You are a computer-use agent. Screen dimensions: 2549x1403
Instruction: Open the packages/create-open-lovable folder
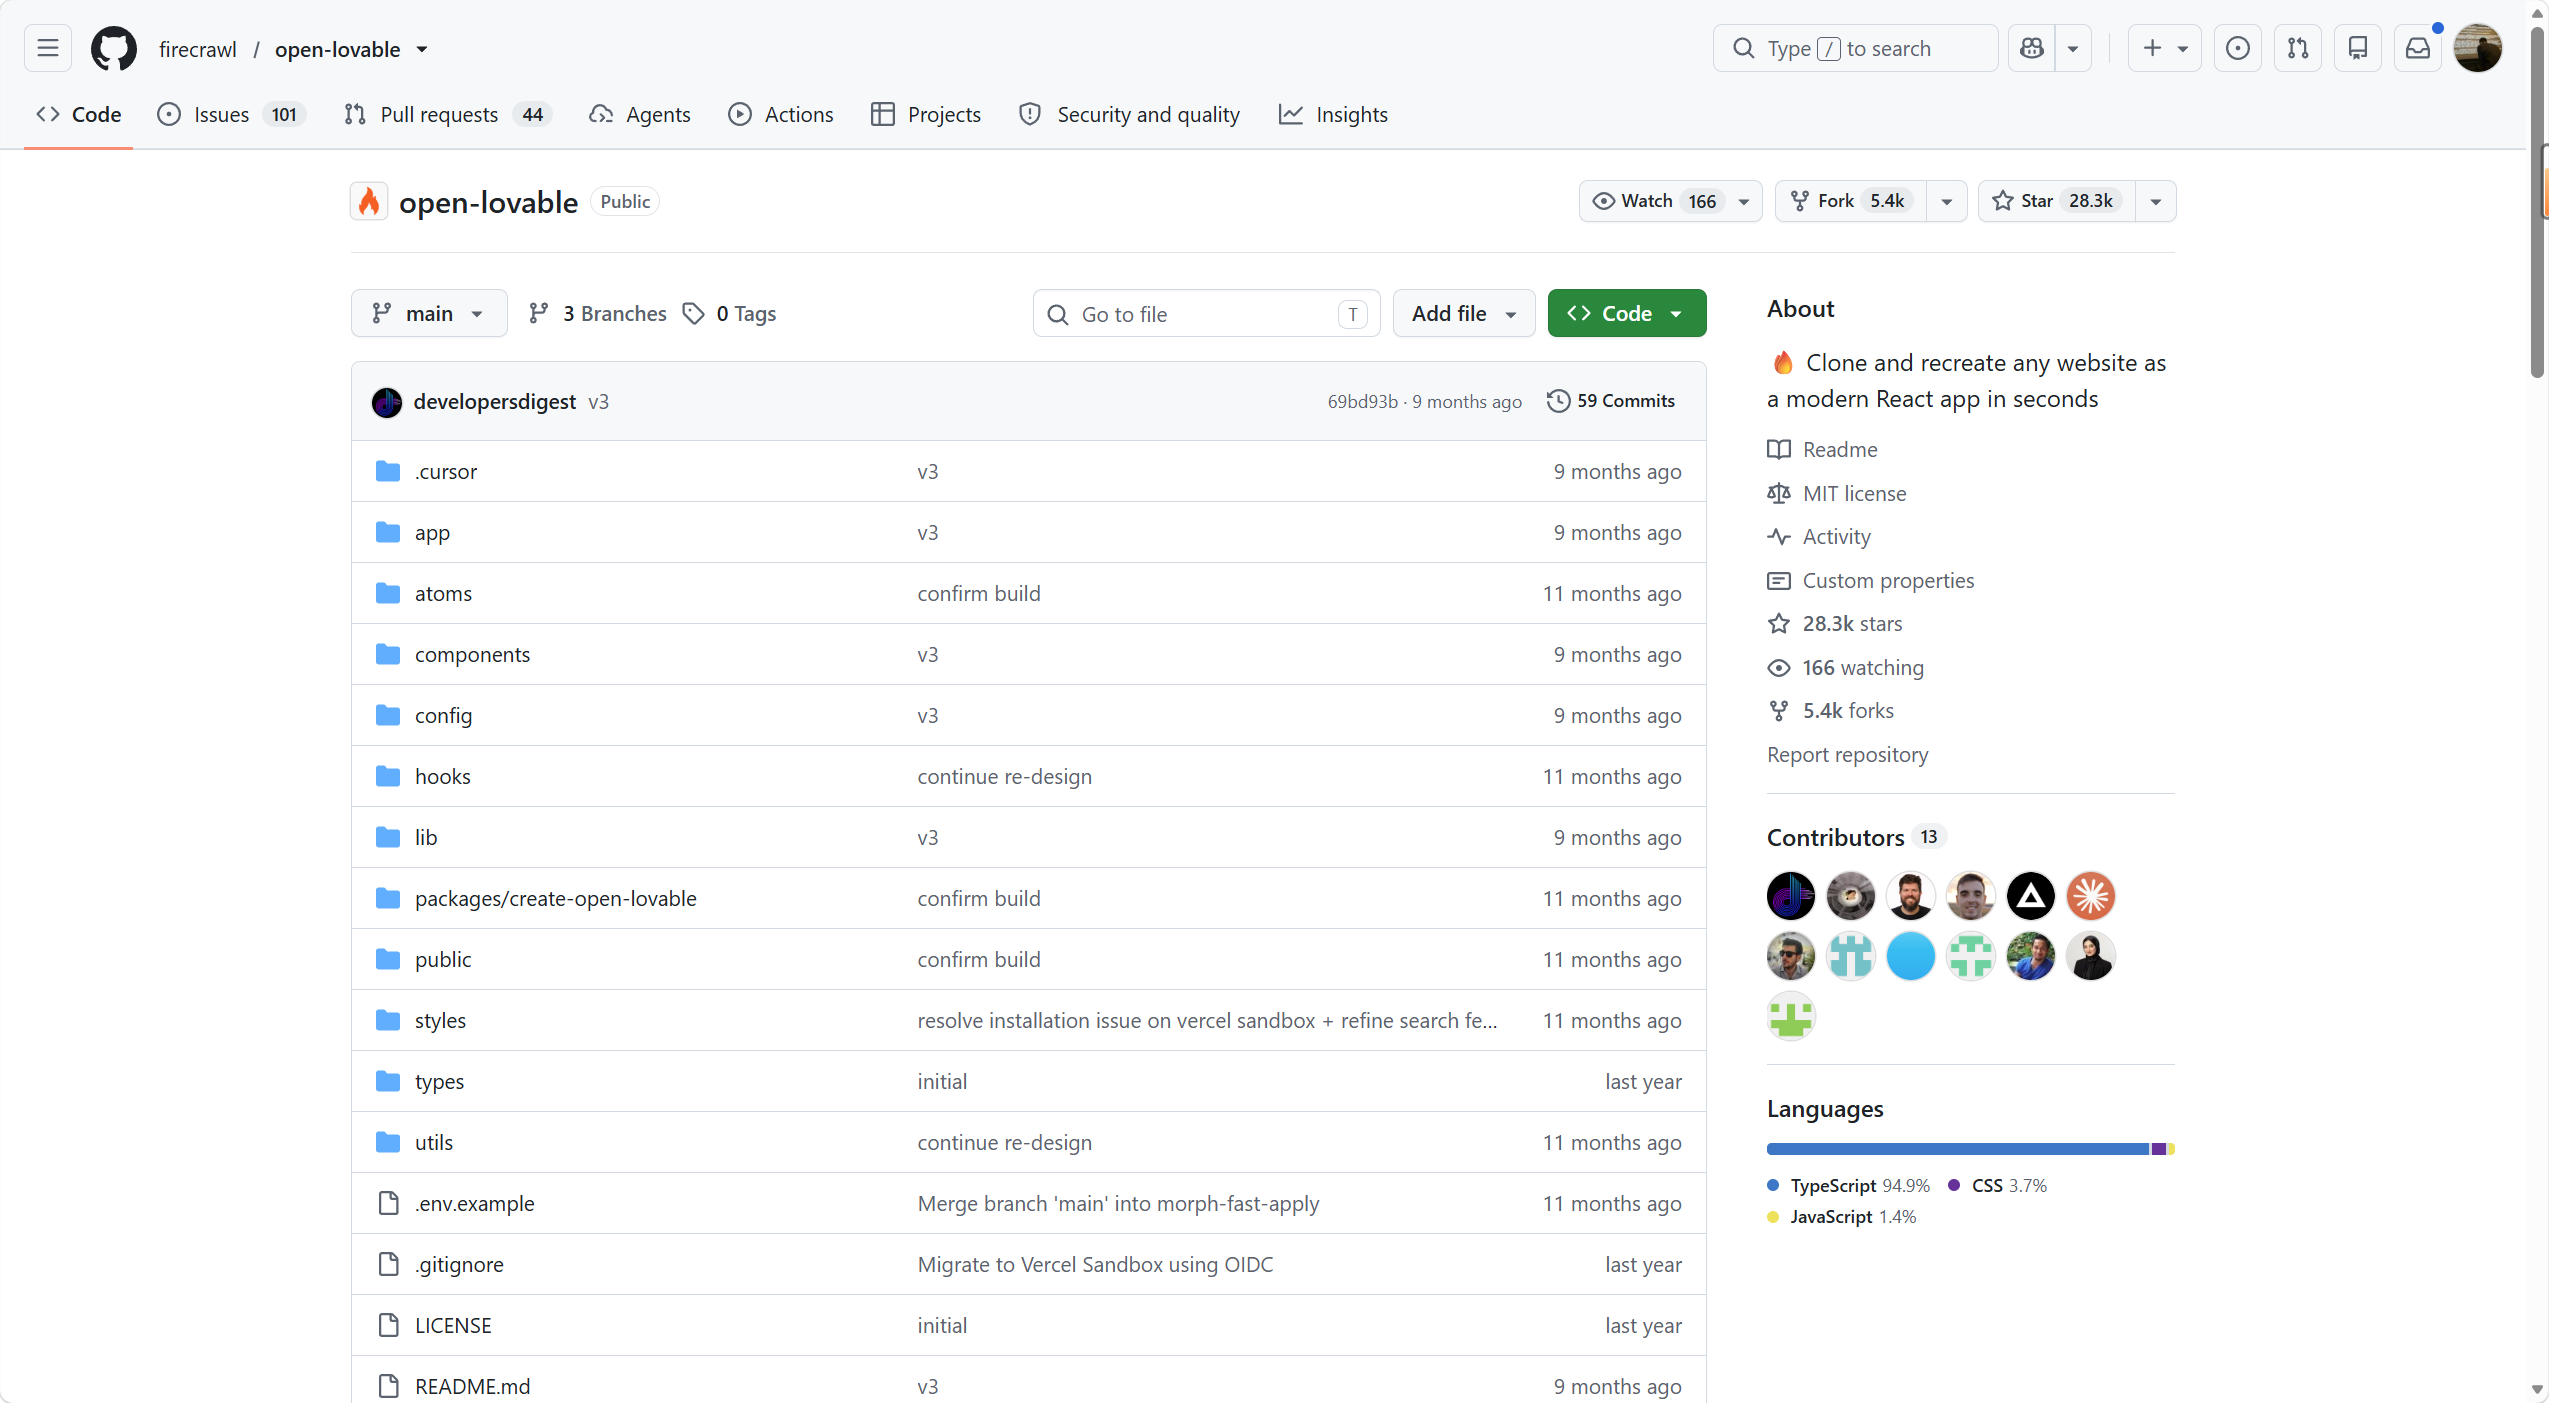[556, 899]
